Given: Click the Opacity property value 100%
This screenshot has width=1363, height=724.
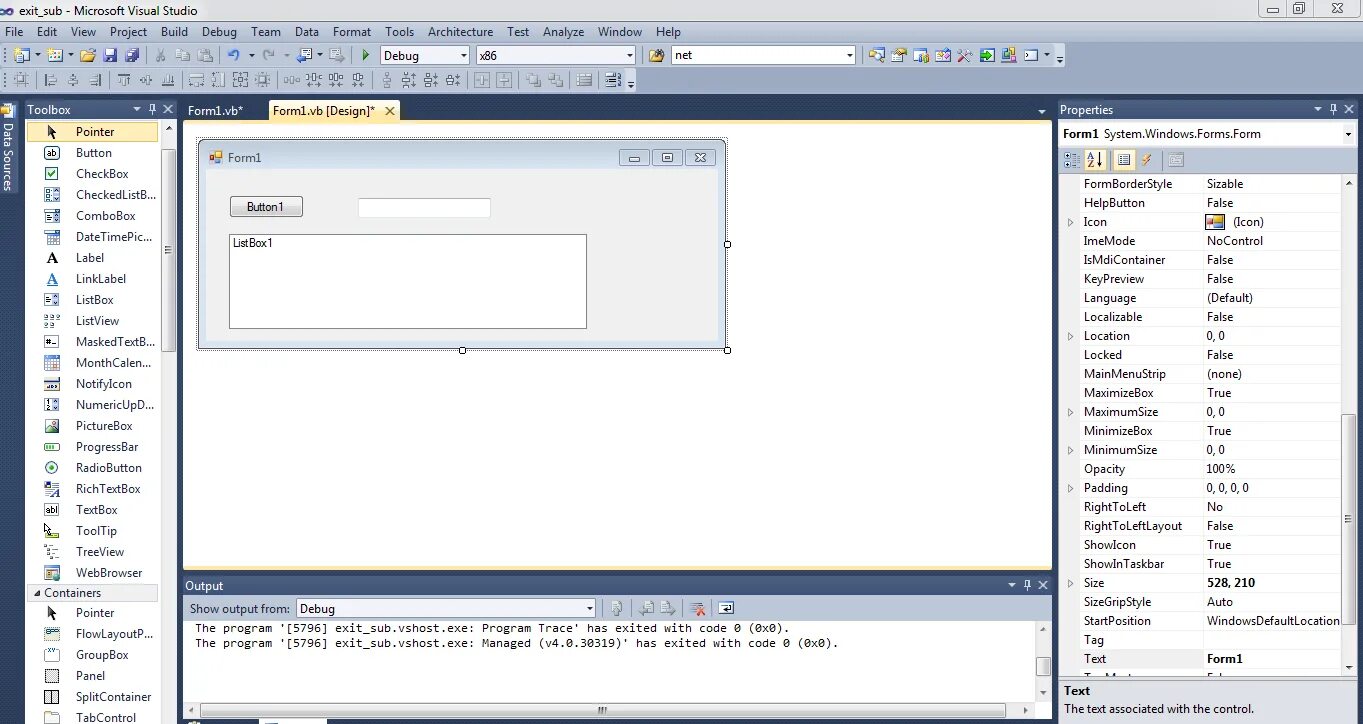Looking at the screenshot, I should (x=1221, y=469).
